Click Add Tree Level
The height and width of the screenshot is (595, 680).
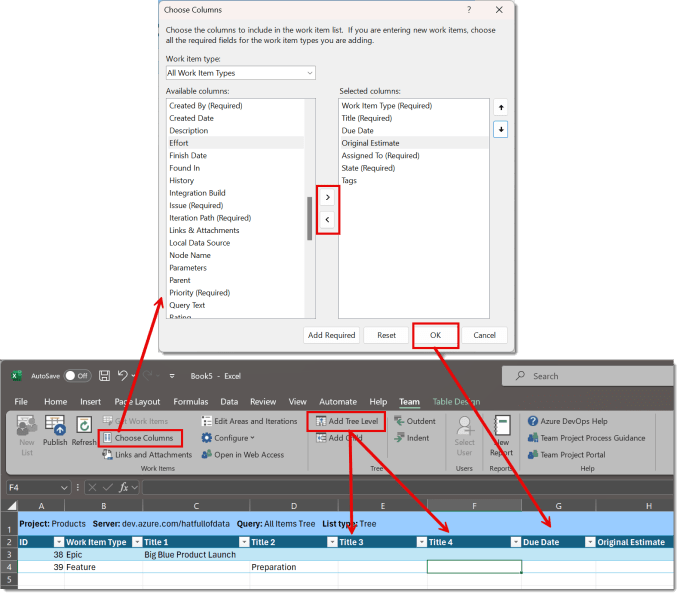347,422
